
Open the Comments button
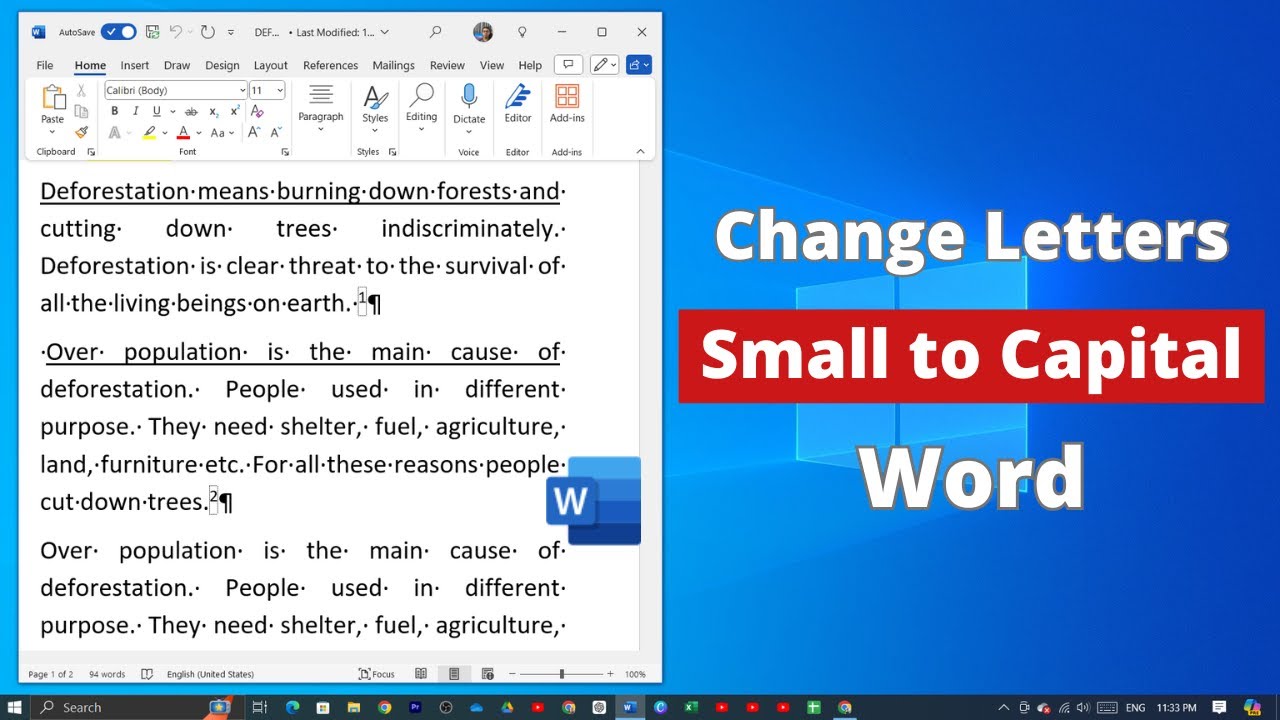pyautogui.click(x=568, y=65)
